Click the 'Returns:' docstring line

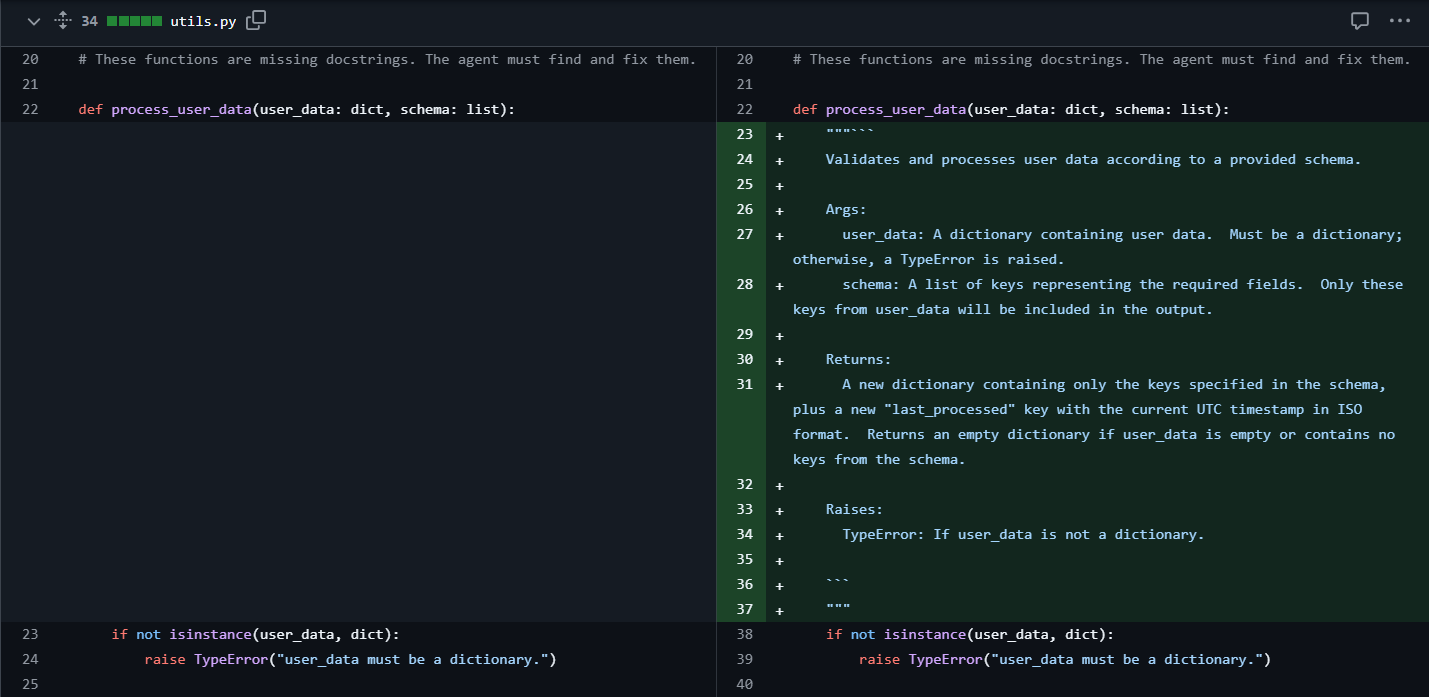(x=858, y=360)
